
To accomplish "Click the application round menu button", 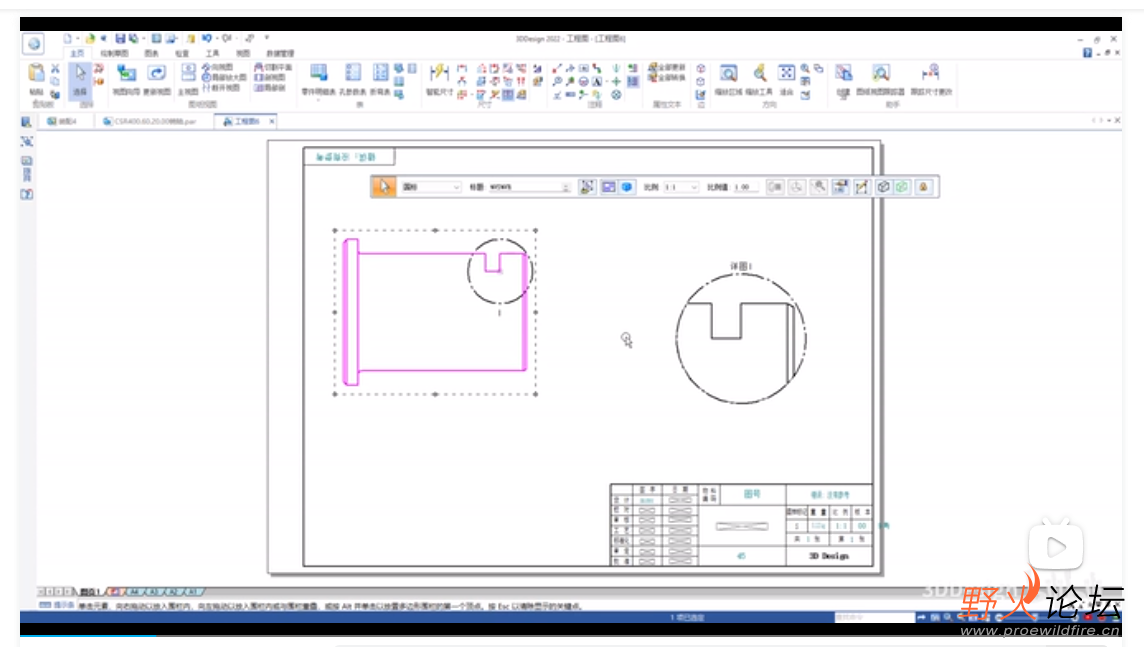I will pyautogui.click(x=34, y=44).
